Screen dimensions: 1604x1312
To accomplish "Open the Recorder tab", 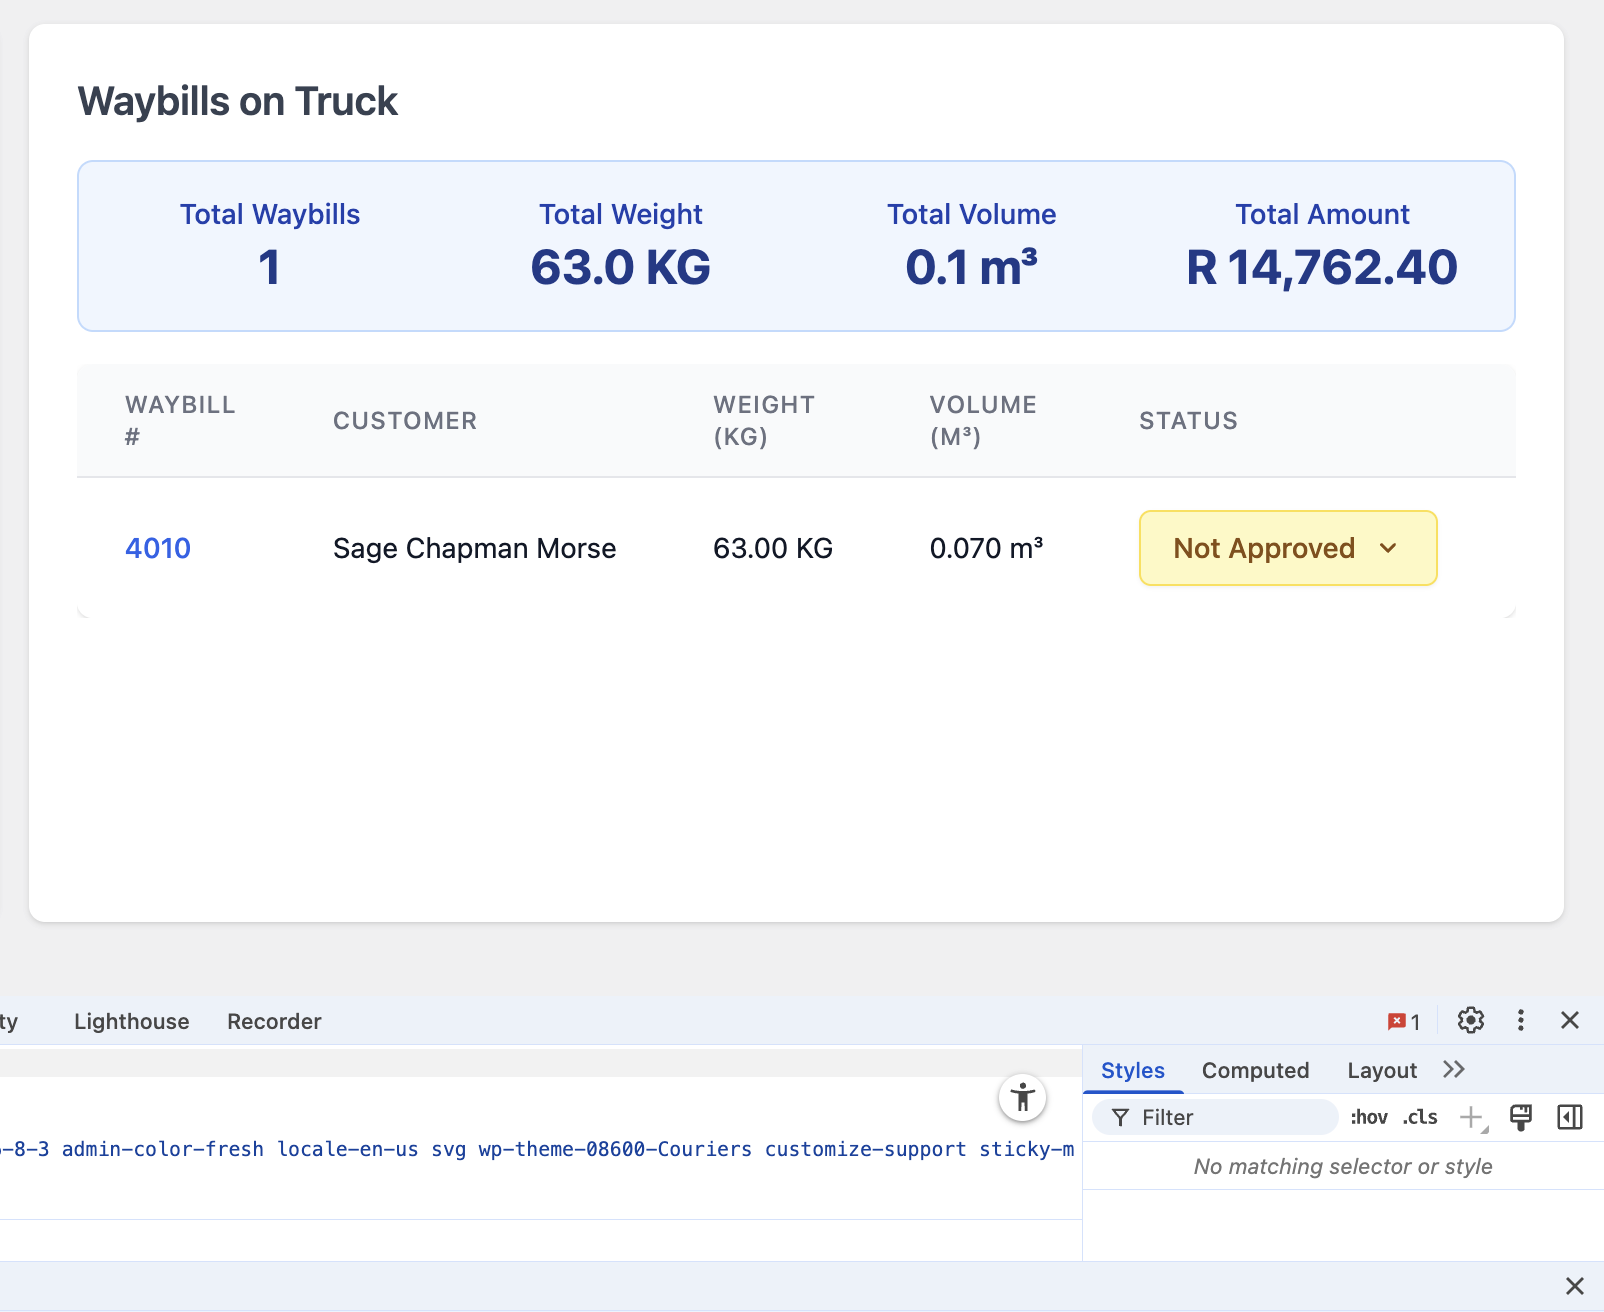I will 274,1021.
